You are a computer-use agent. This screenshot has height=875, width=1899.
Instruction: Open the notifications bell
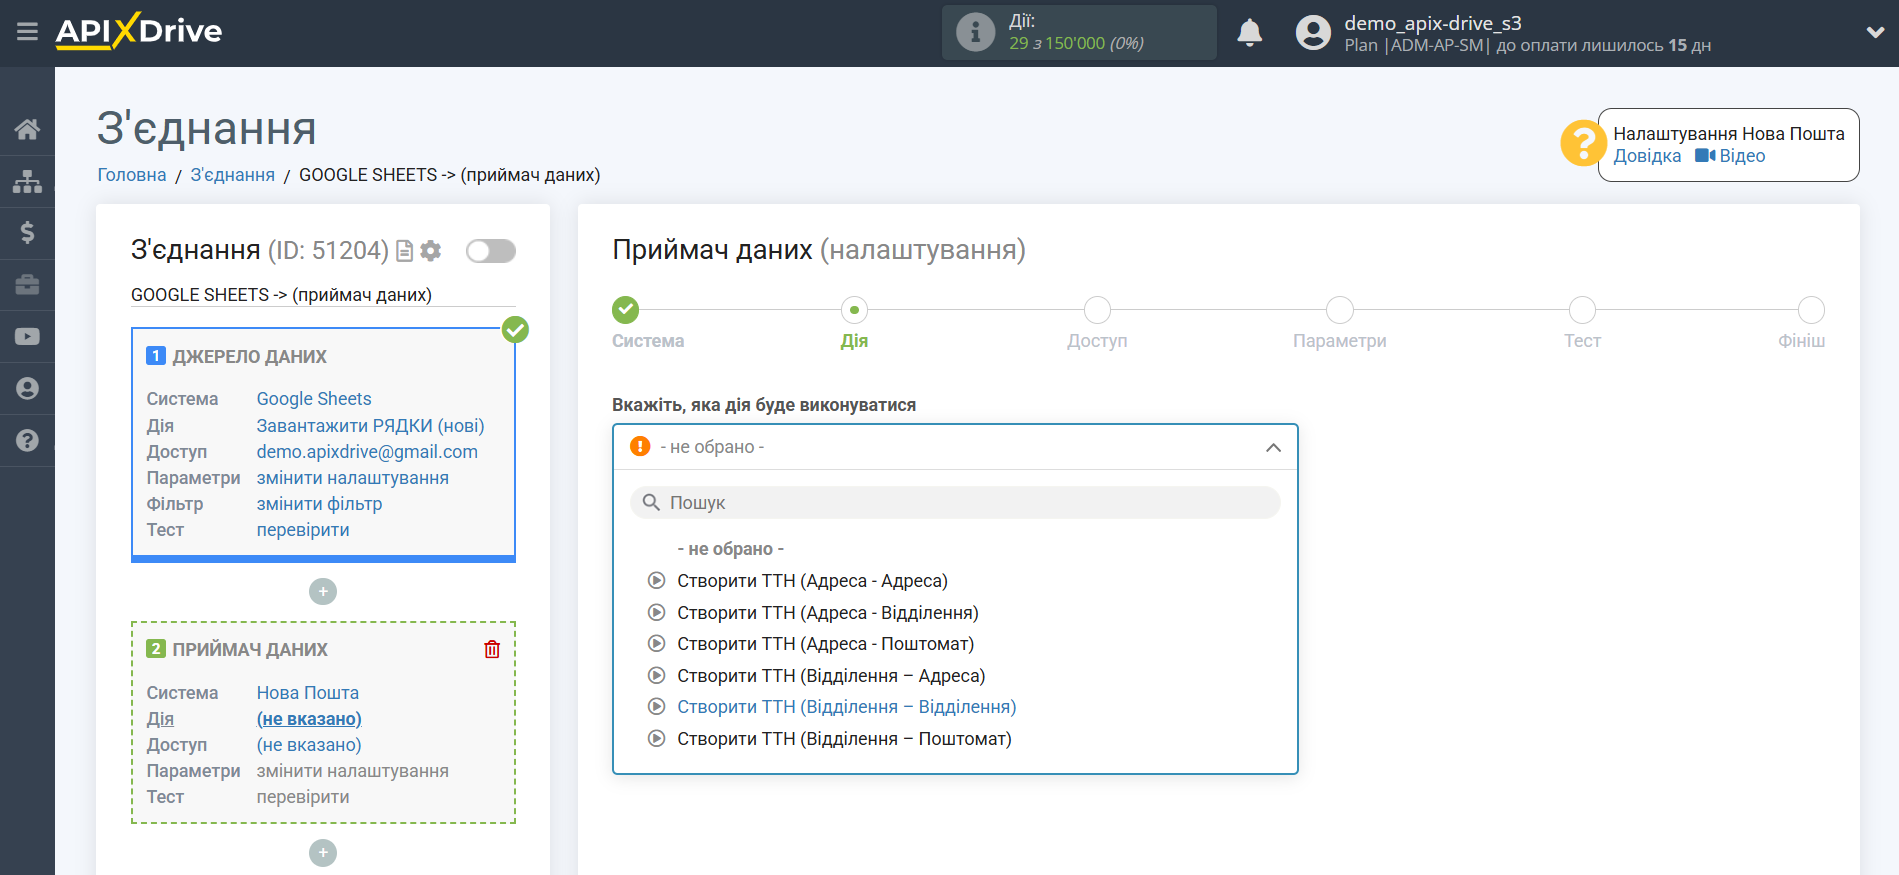click(x=1249, y=32)
